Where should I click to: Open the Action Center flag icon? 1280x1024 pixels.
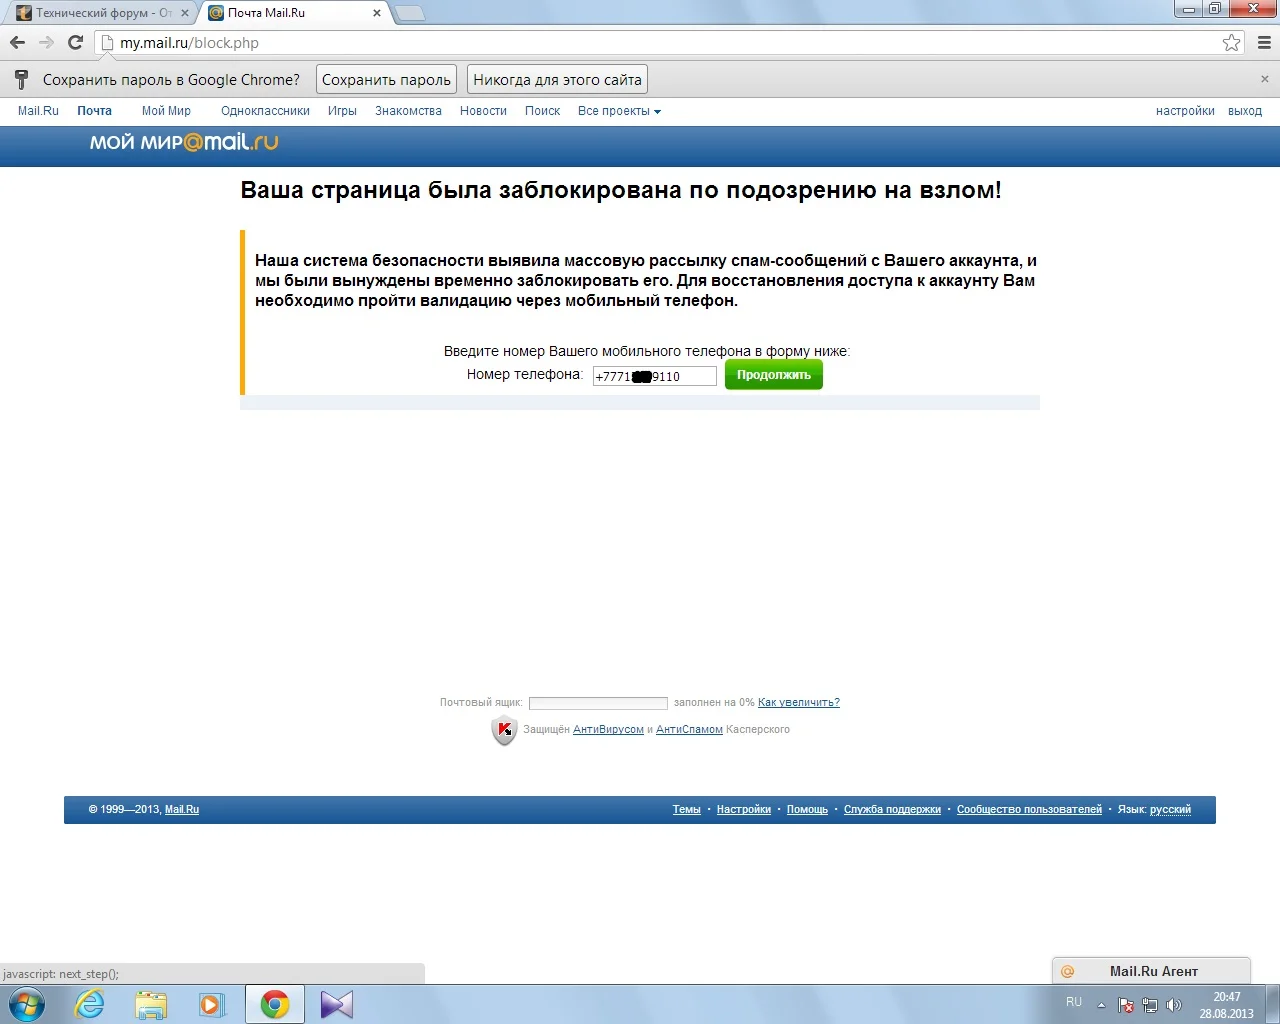pos(1126,1005)
